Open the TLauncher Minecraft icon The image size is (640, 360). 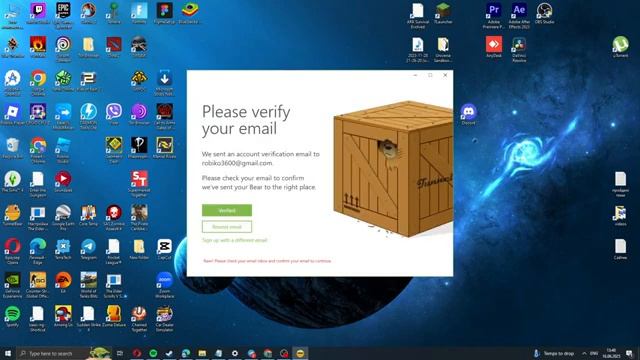443,13
